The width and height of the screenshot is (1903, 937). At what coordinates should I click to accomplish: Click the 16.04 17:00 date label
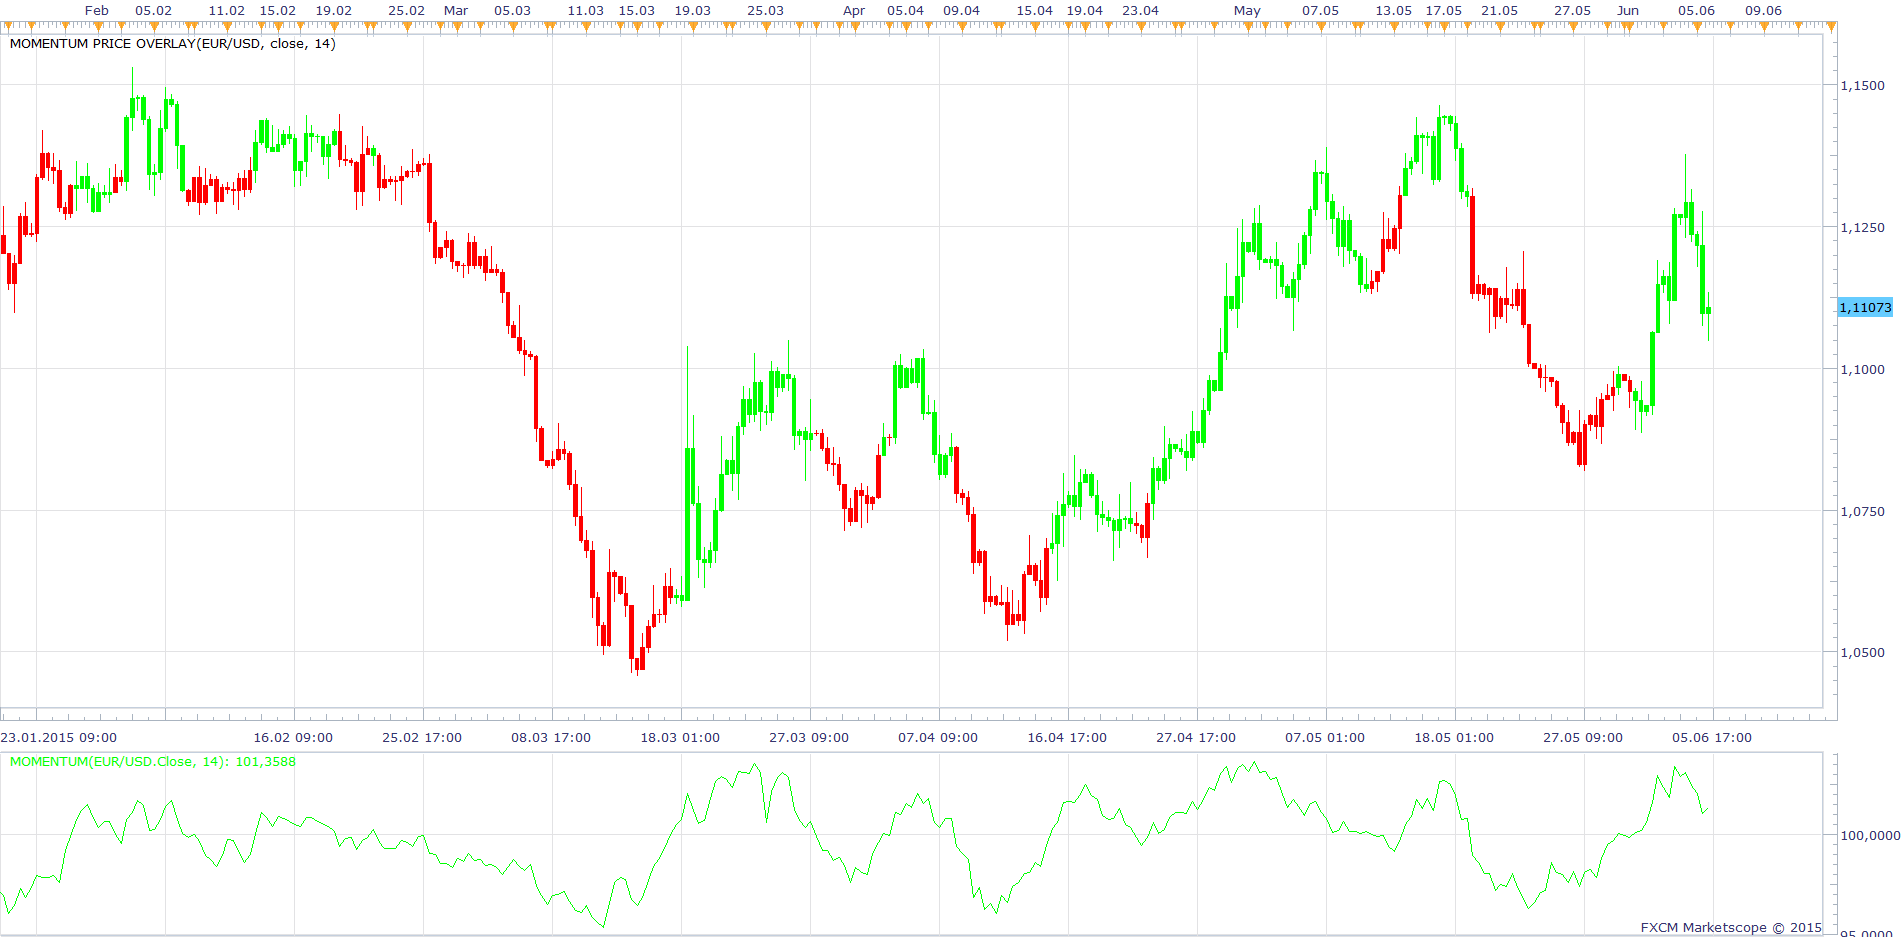click(x=1067, y=738)
